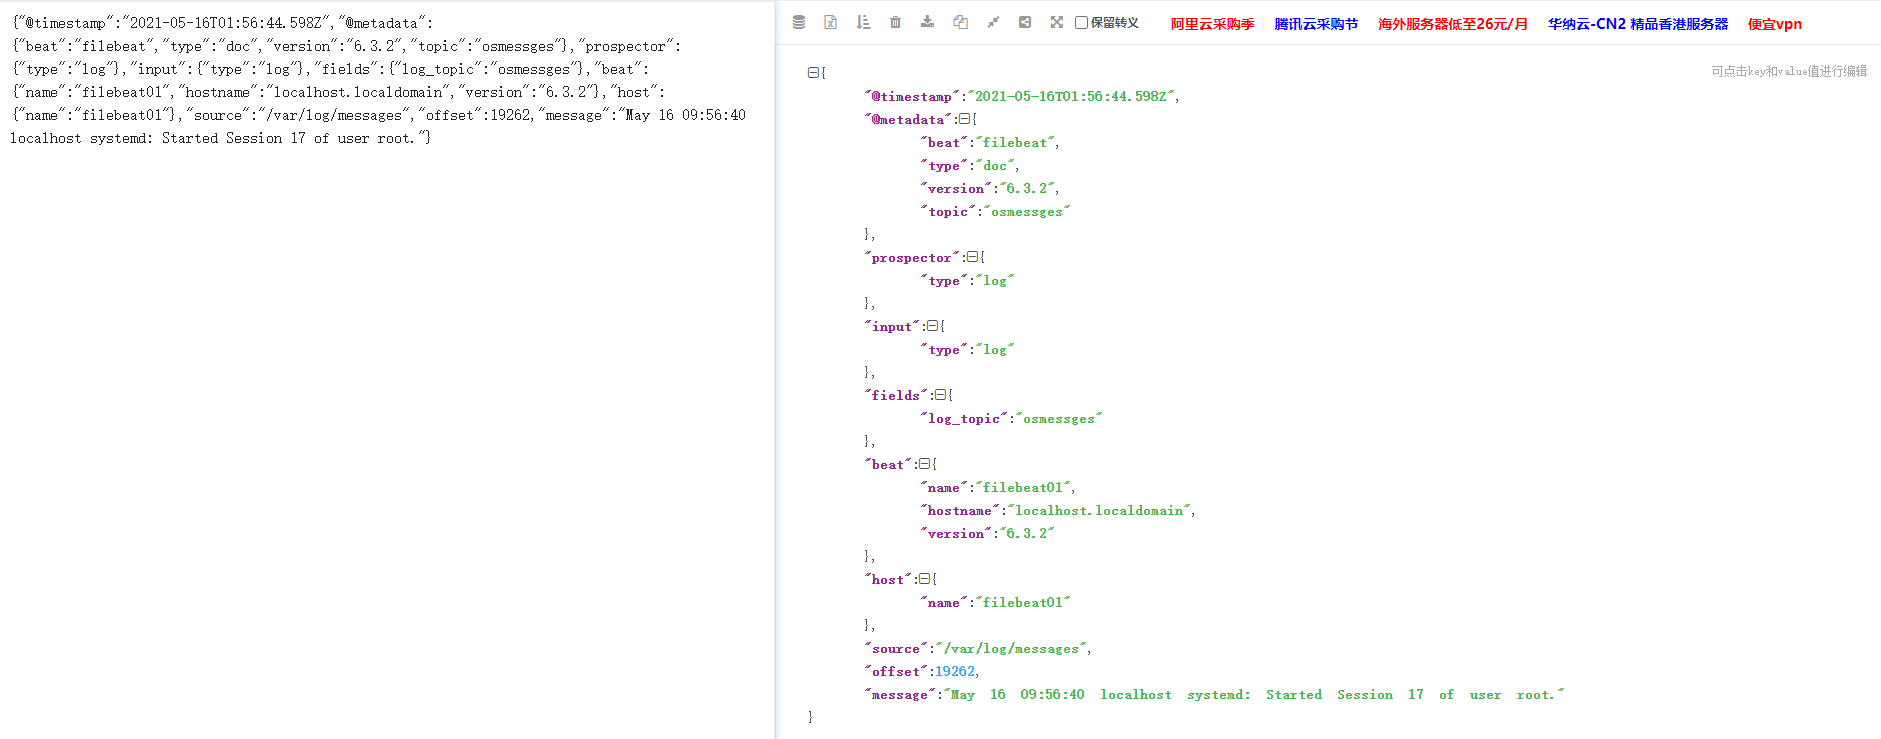Screen dimensions: 1881x739
Task: Click the "osmessges" value of log_topic
Action: coord(1059,418)
